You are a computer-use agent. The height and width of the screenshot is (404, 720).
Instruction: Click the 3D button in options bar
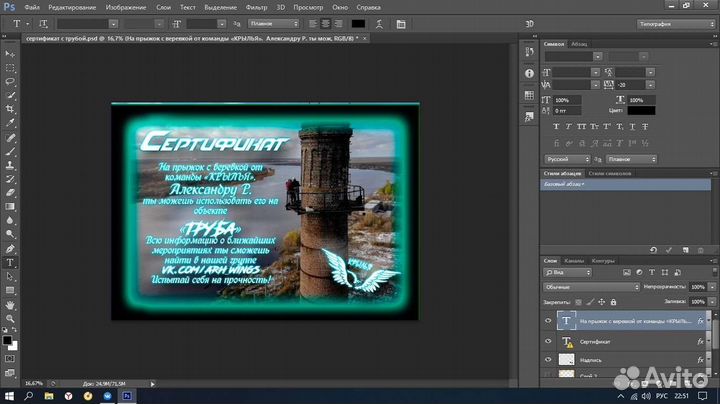529,24
